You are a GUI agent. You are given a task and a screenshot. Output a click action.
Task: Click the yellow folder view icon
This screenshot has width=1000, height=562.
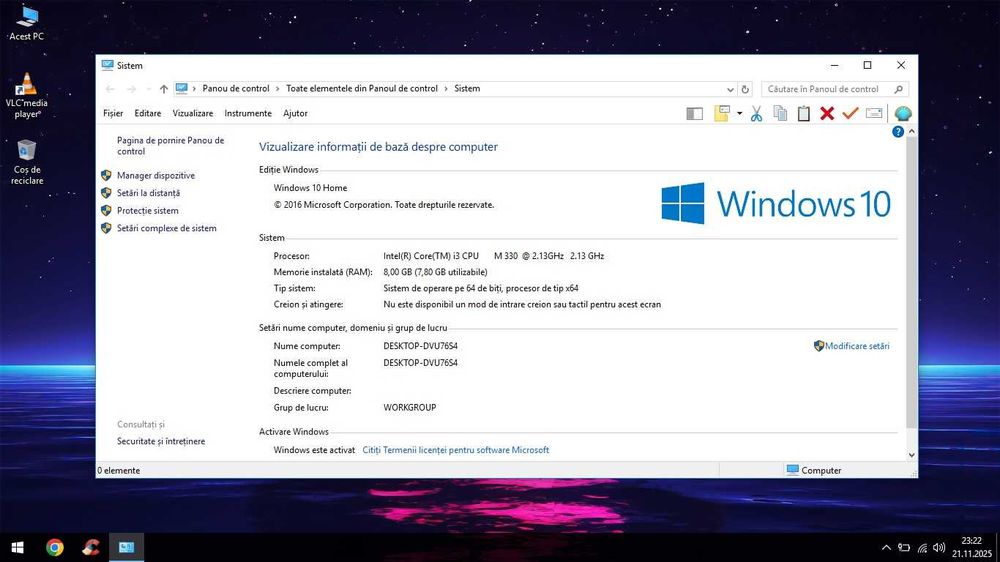pyautogui.click(x=721, y=114)
